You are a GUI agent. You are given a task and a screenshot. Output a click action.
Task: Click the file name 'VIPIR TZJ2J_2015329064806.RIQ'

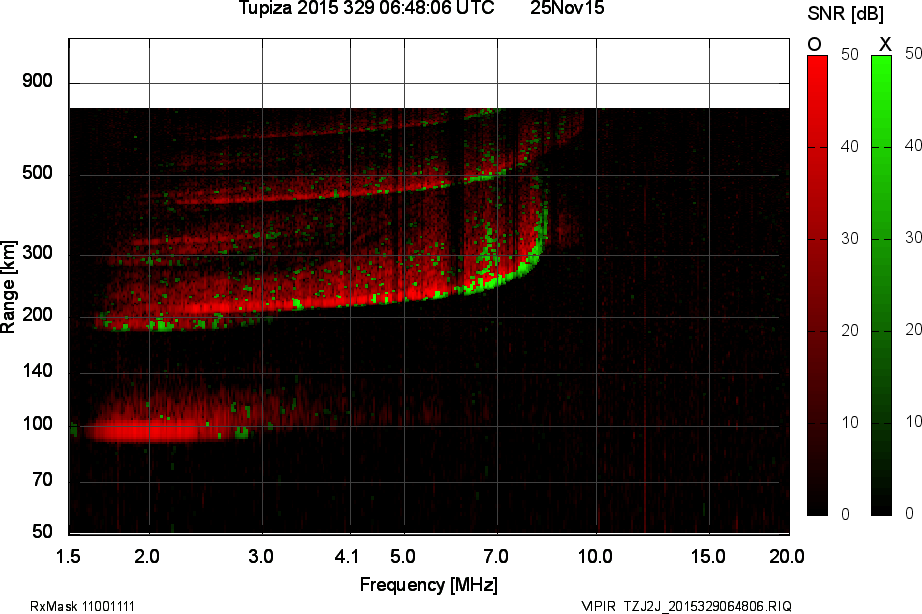pyautogui.click(x=686, y=606)
